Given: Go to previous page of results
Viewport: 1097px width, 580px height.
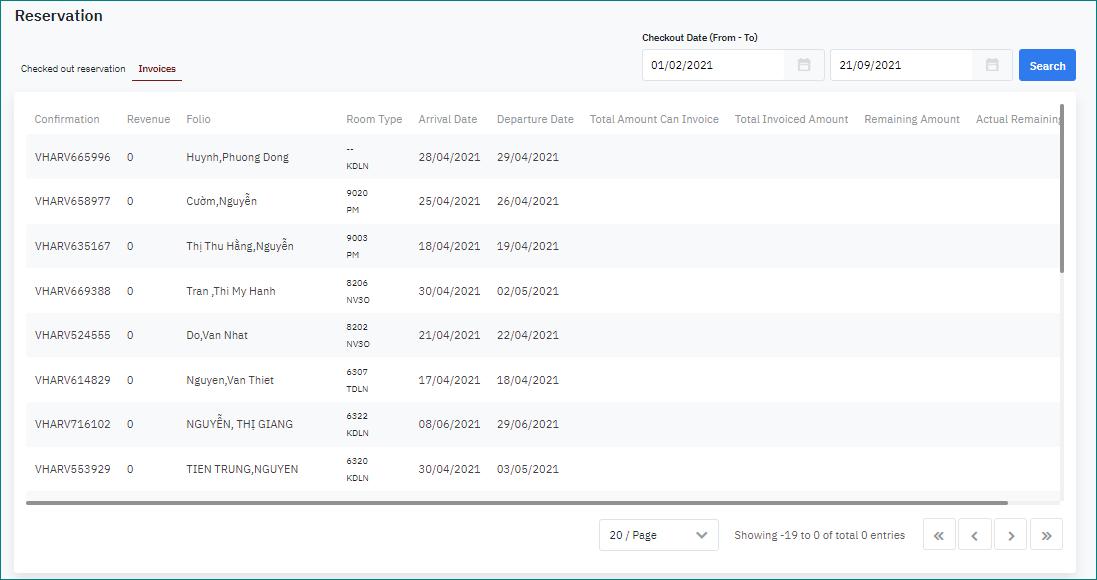Looking at the screenshot, I should click(974, 535).
